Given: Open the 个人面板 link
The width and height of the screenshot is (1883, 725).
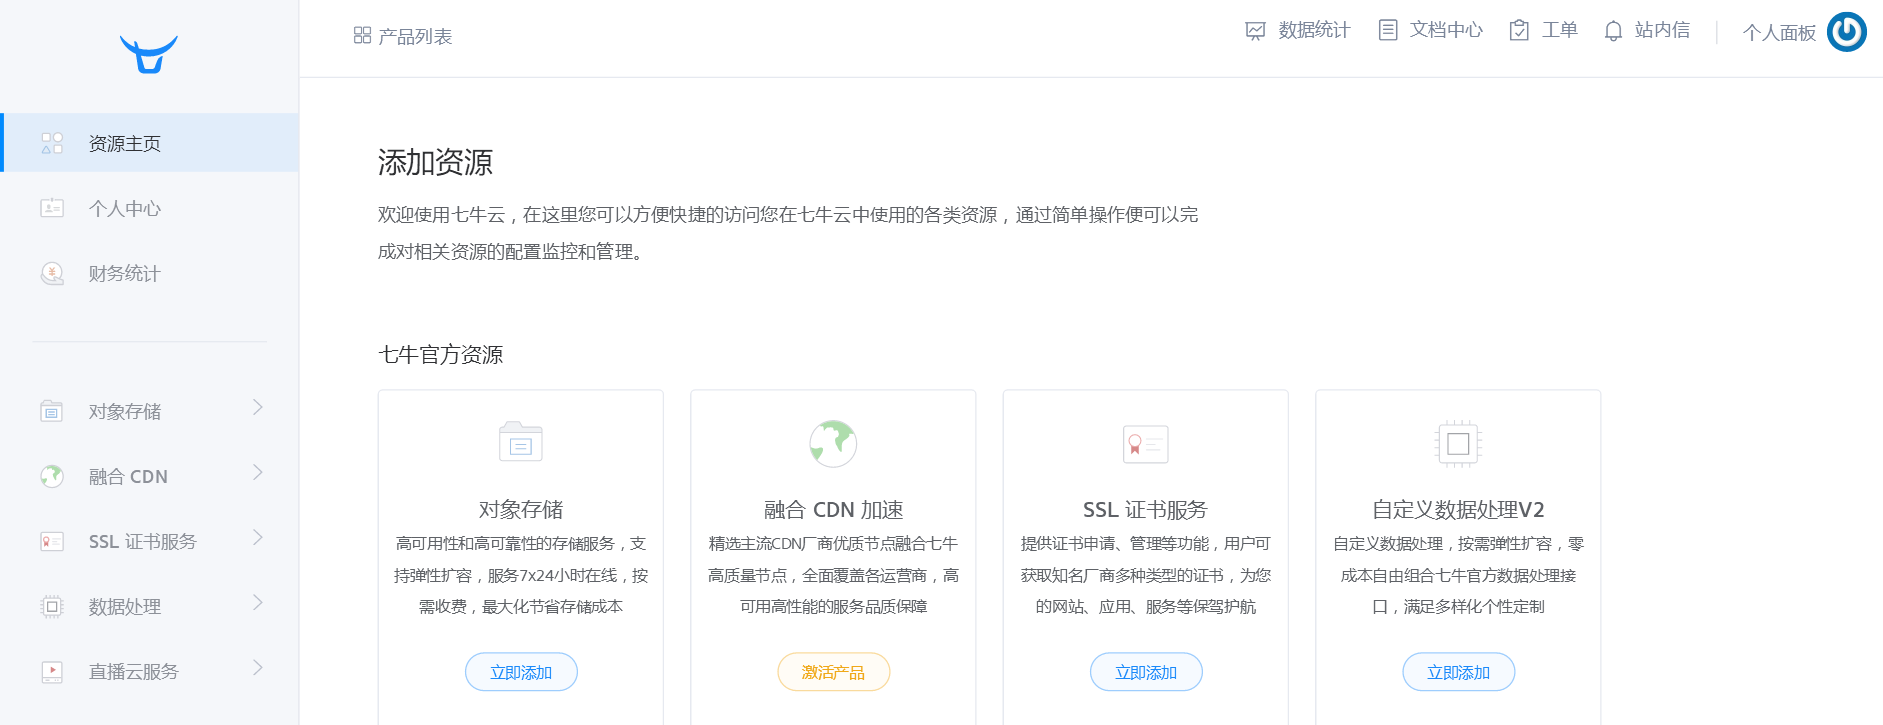Looking at the screenshot, I should 1779,33.
